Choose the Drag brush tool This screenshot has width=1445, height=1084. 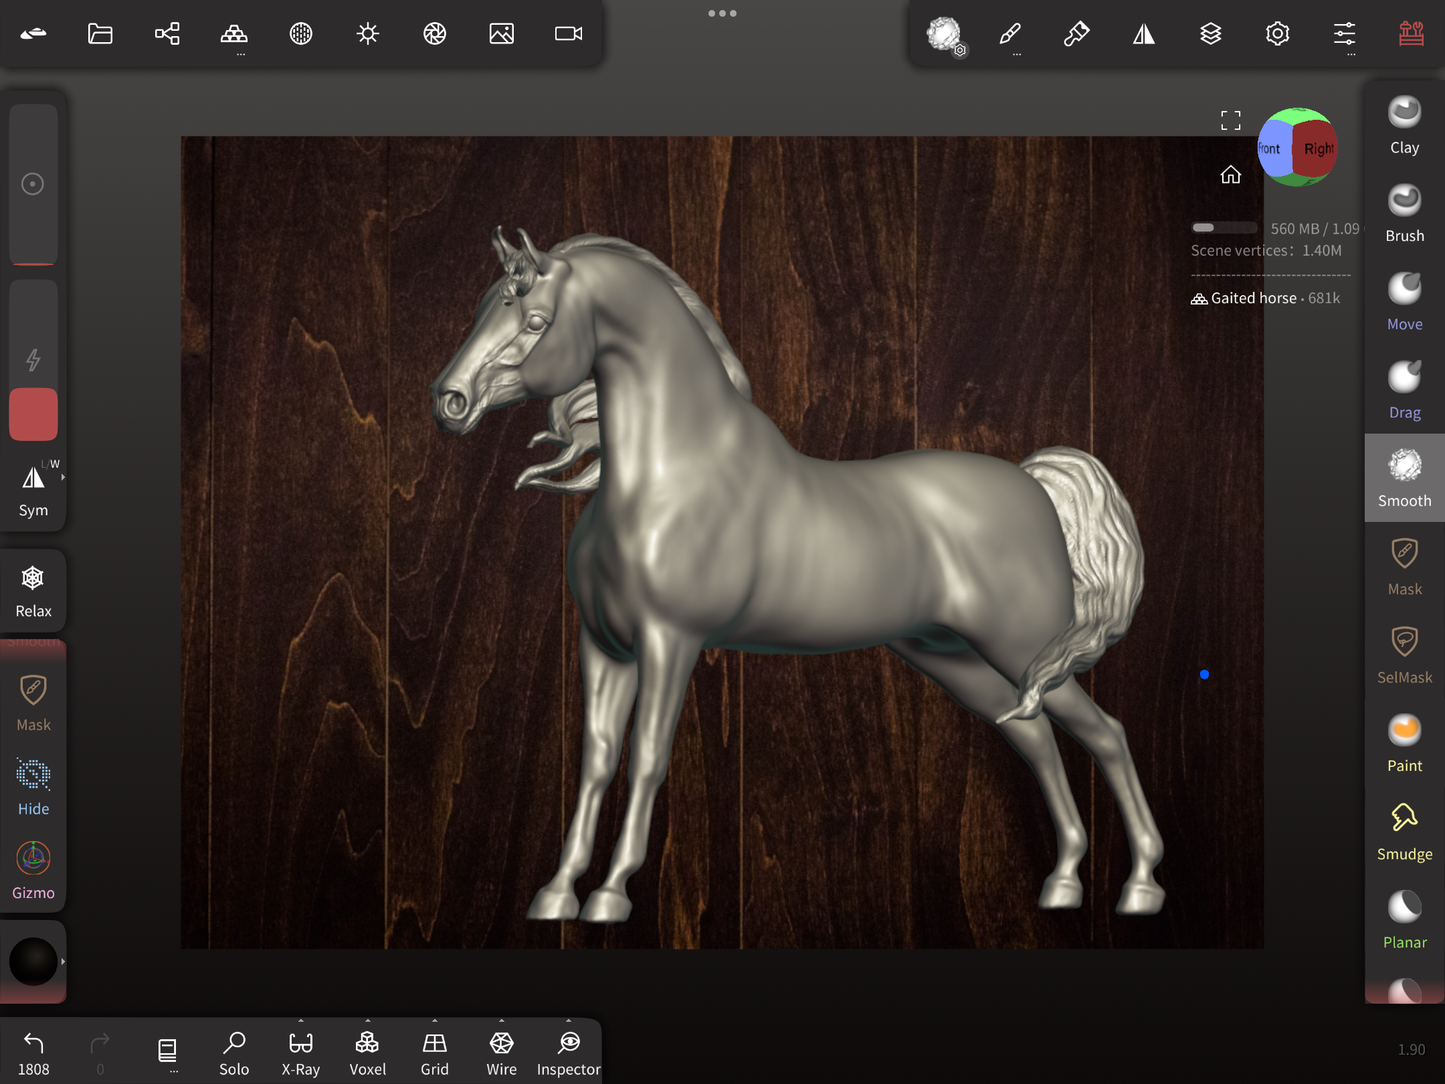coord(1404,389)
